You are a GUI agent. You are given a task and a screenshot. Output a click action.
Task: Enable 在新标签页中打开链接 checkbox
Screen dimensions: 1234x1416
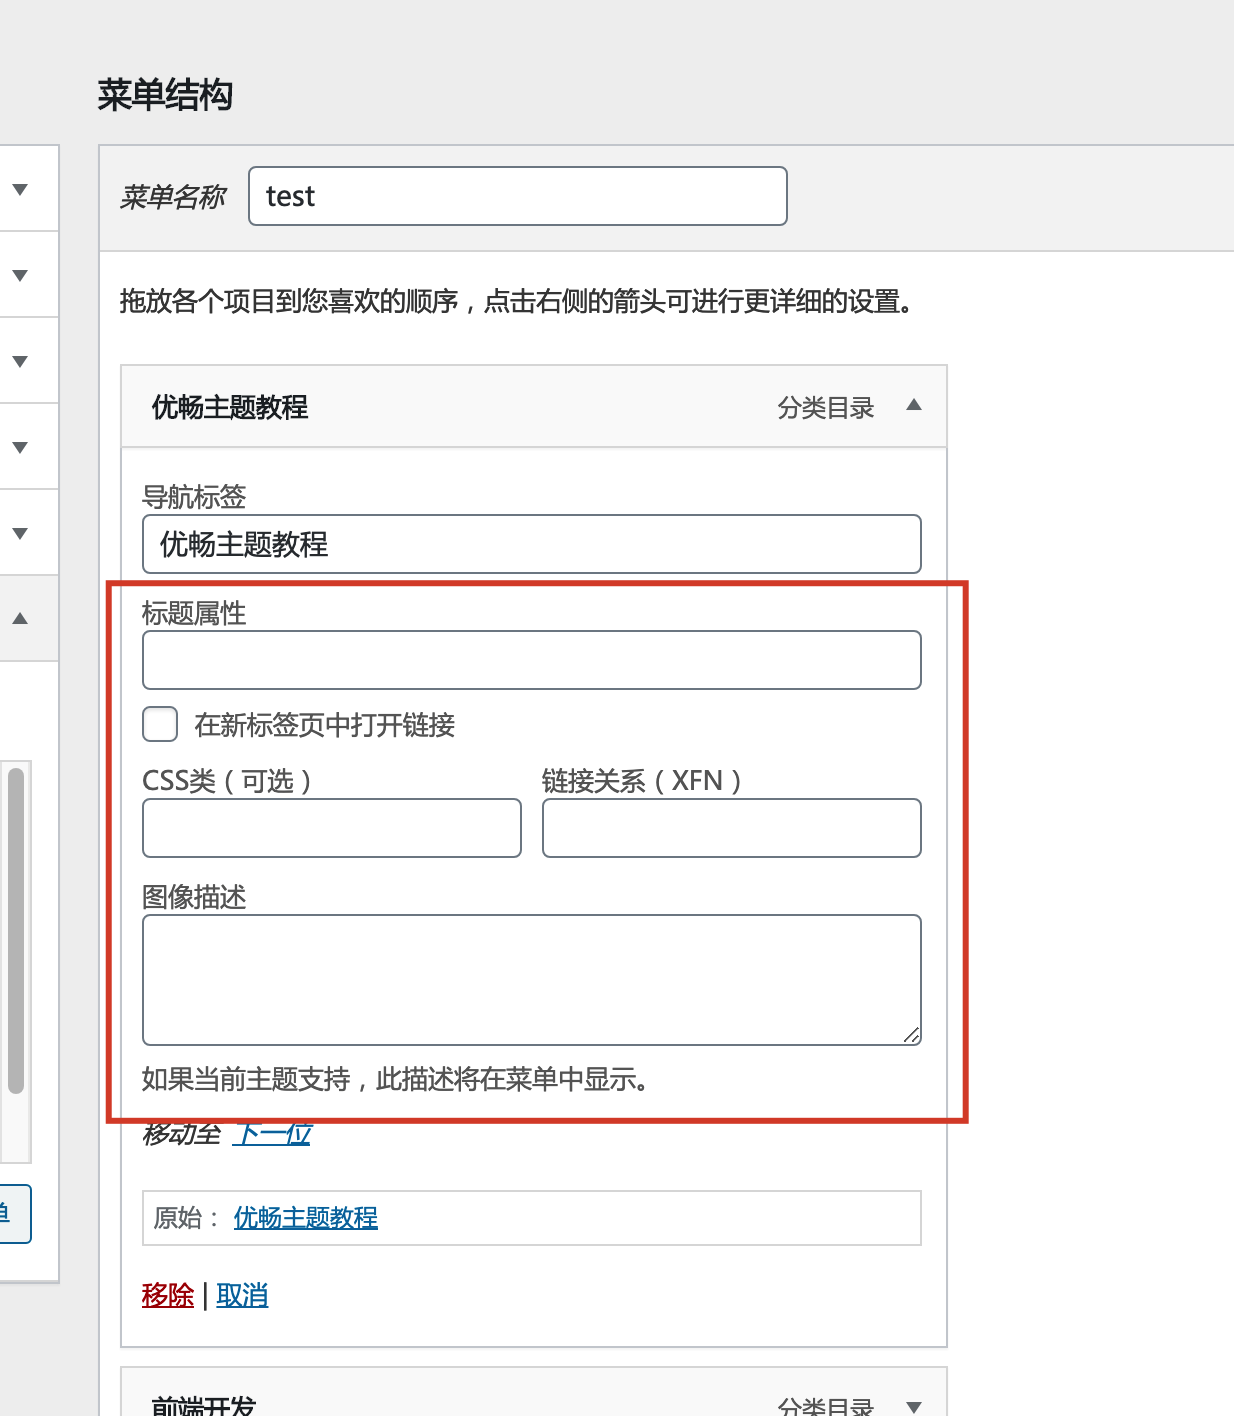160,724
